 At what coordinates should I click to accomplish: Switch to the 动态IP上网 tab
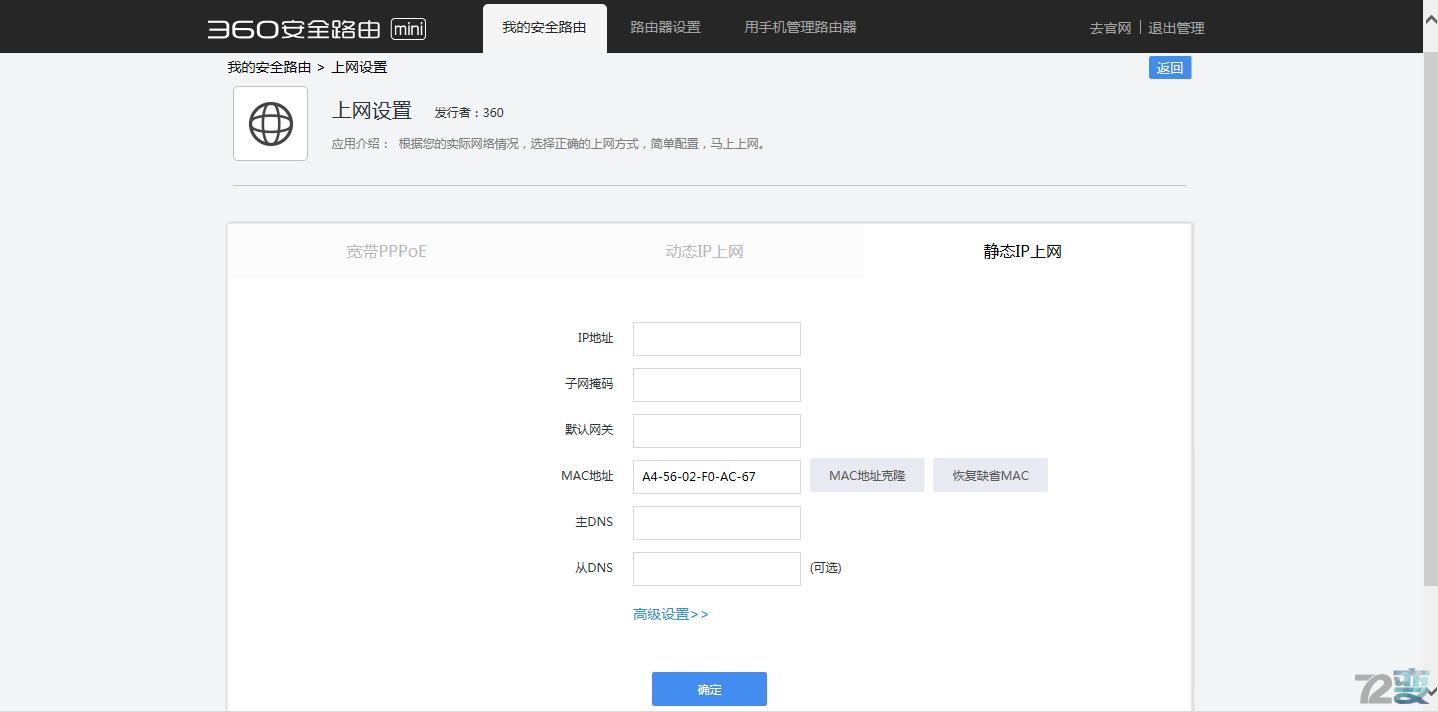pyautogui.click(x=703, y=251)
